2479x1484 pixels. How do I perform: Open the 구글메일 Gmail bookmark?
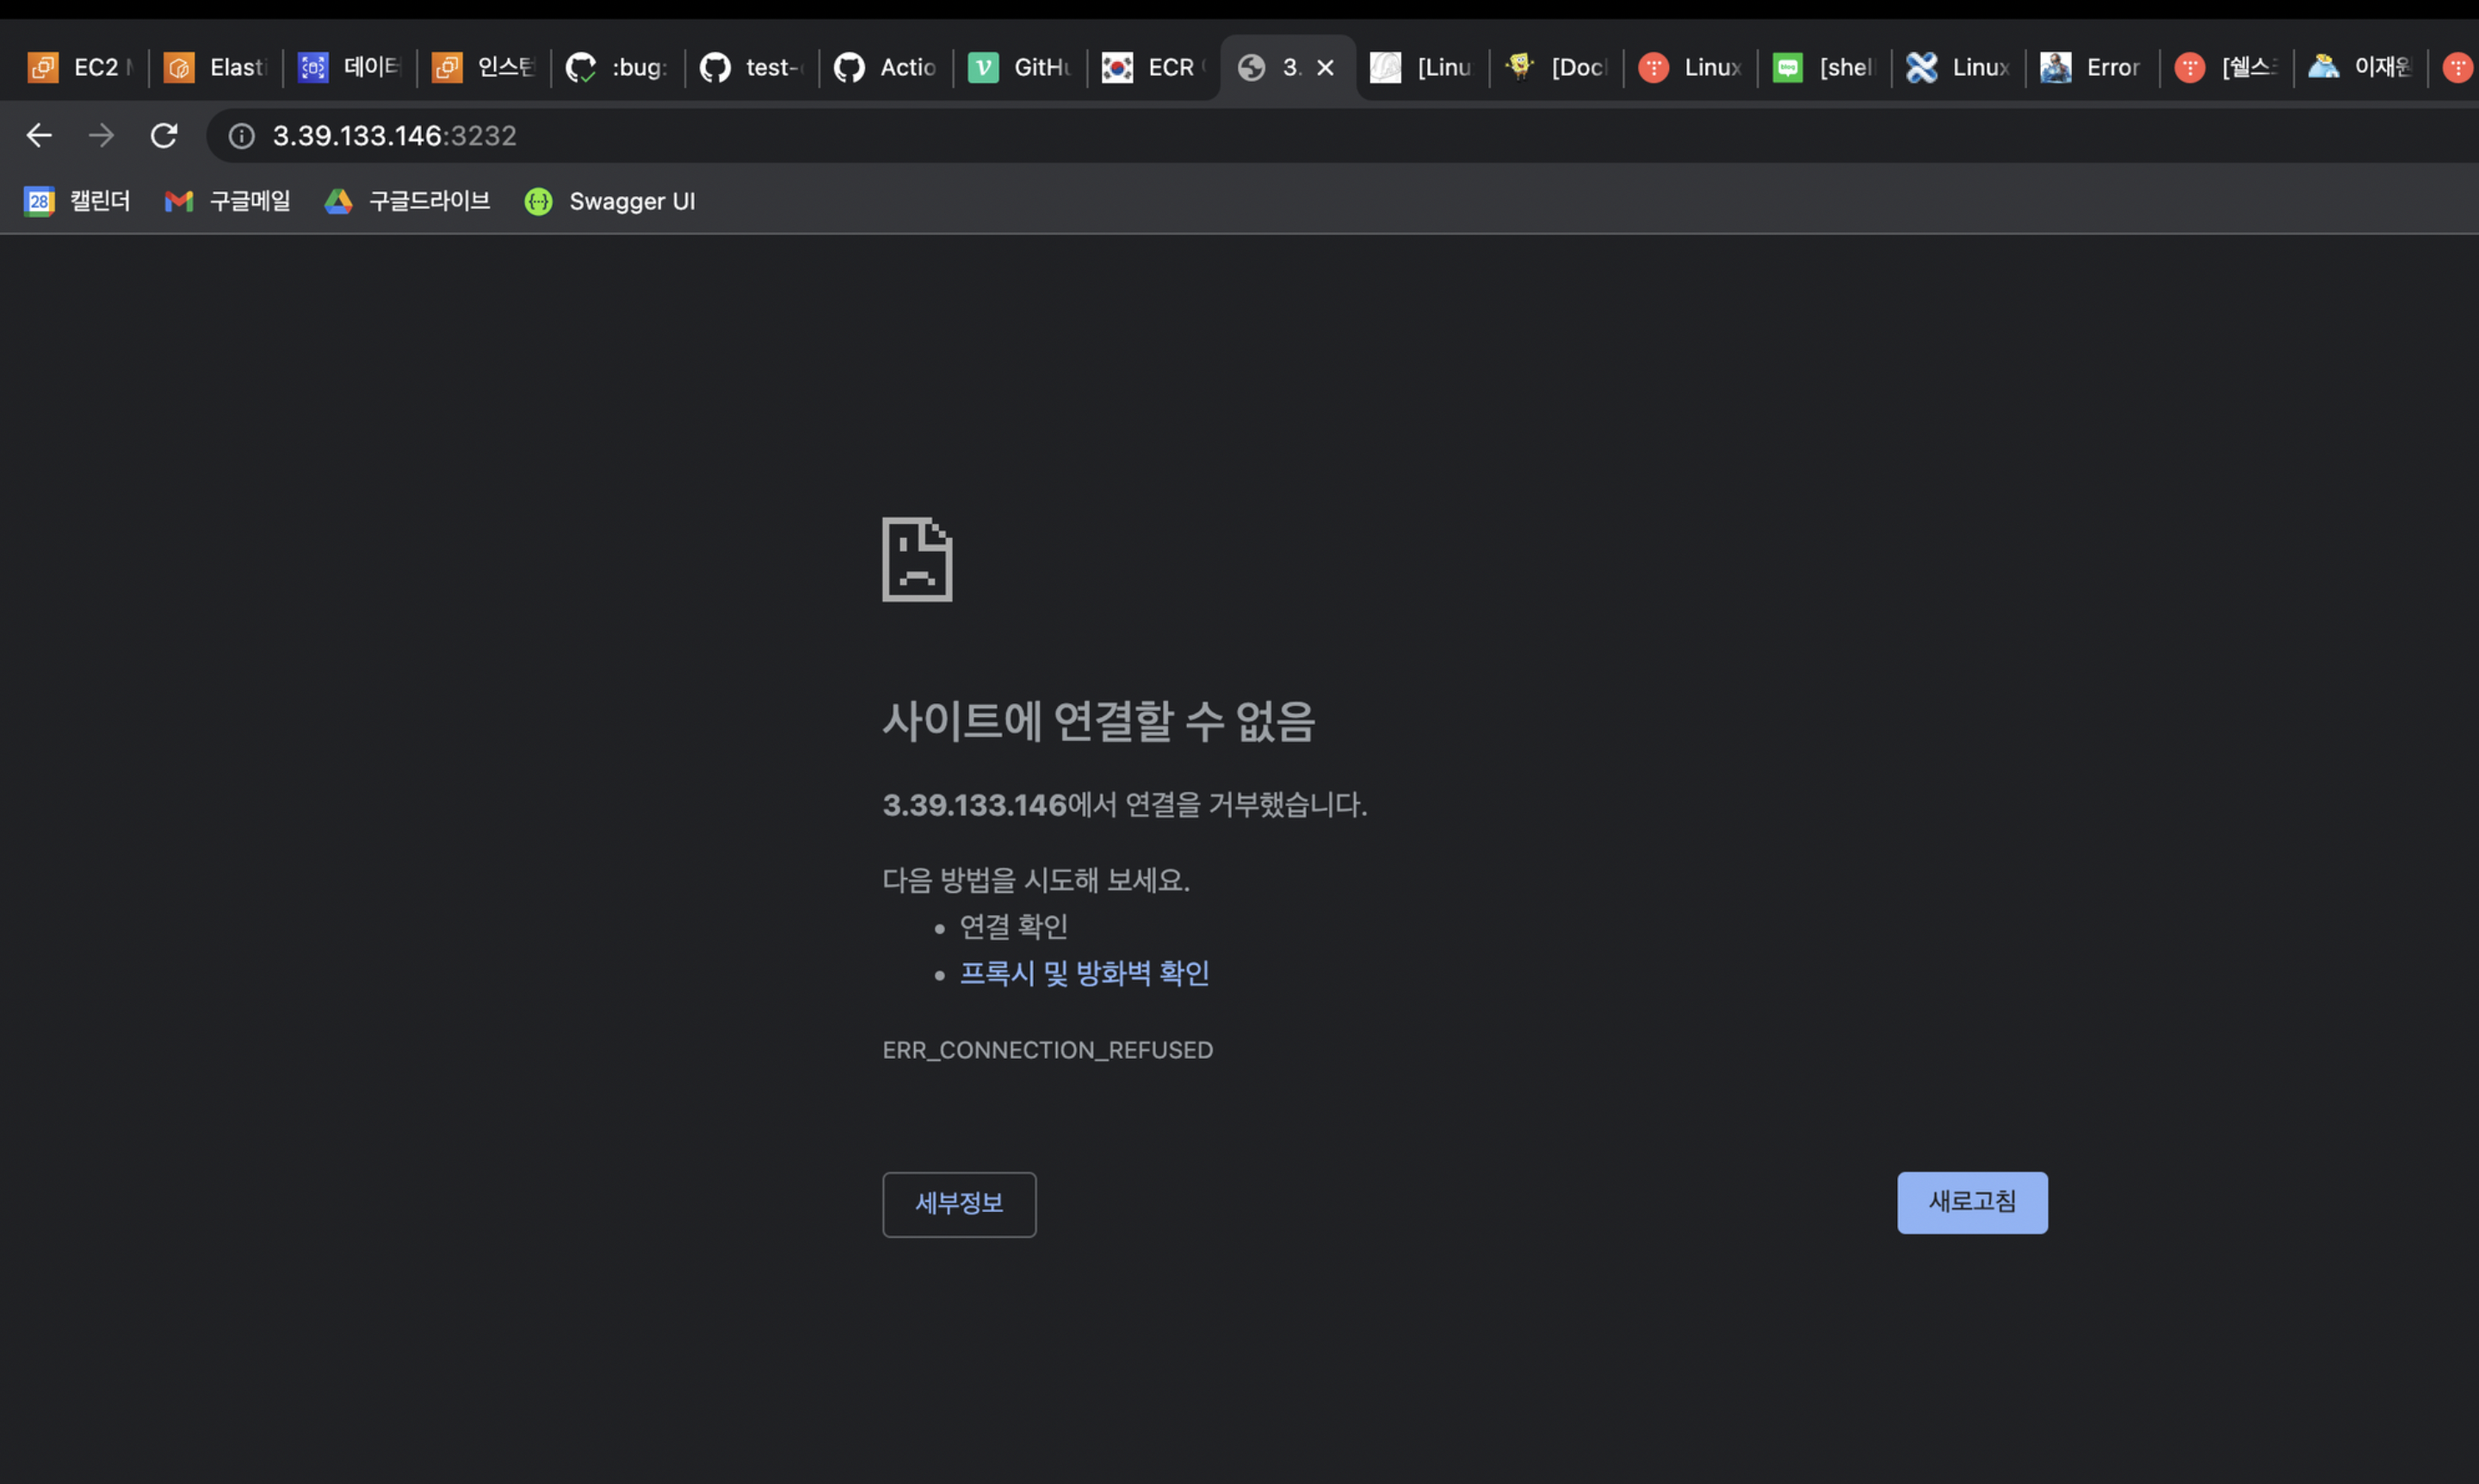(x=228, y=201)
